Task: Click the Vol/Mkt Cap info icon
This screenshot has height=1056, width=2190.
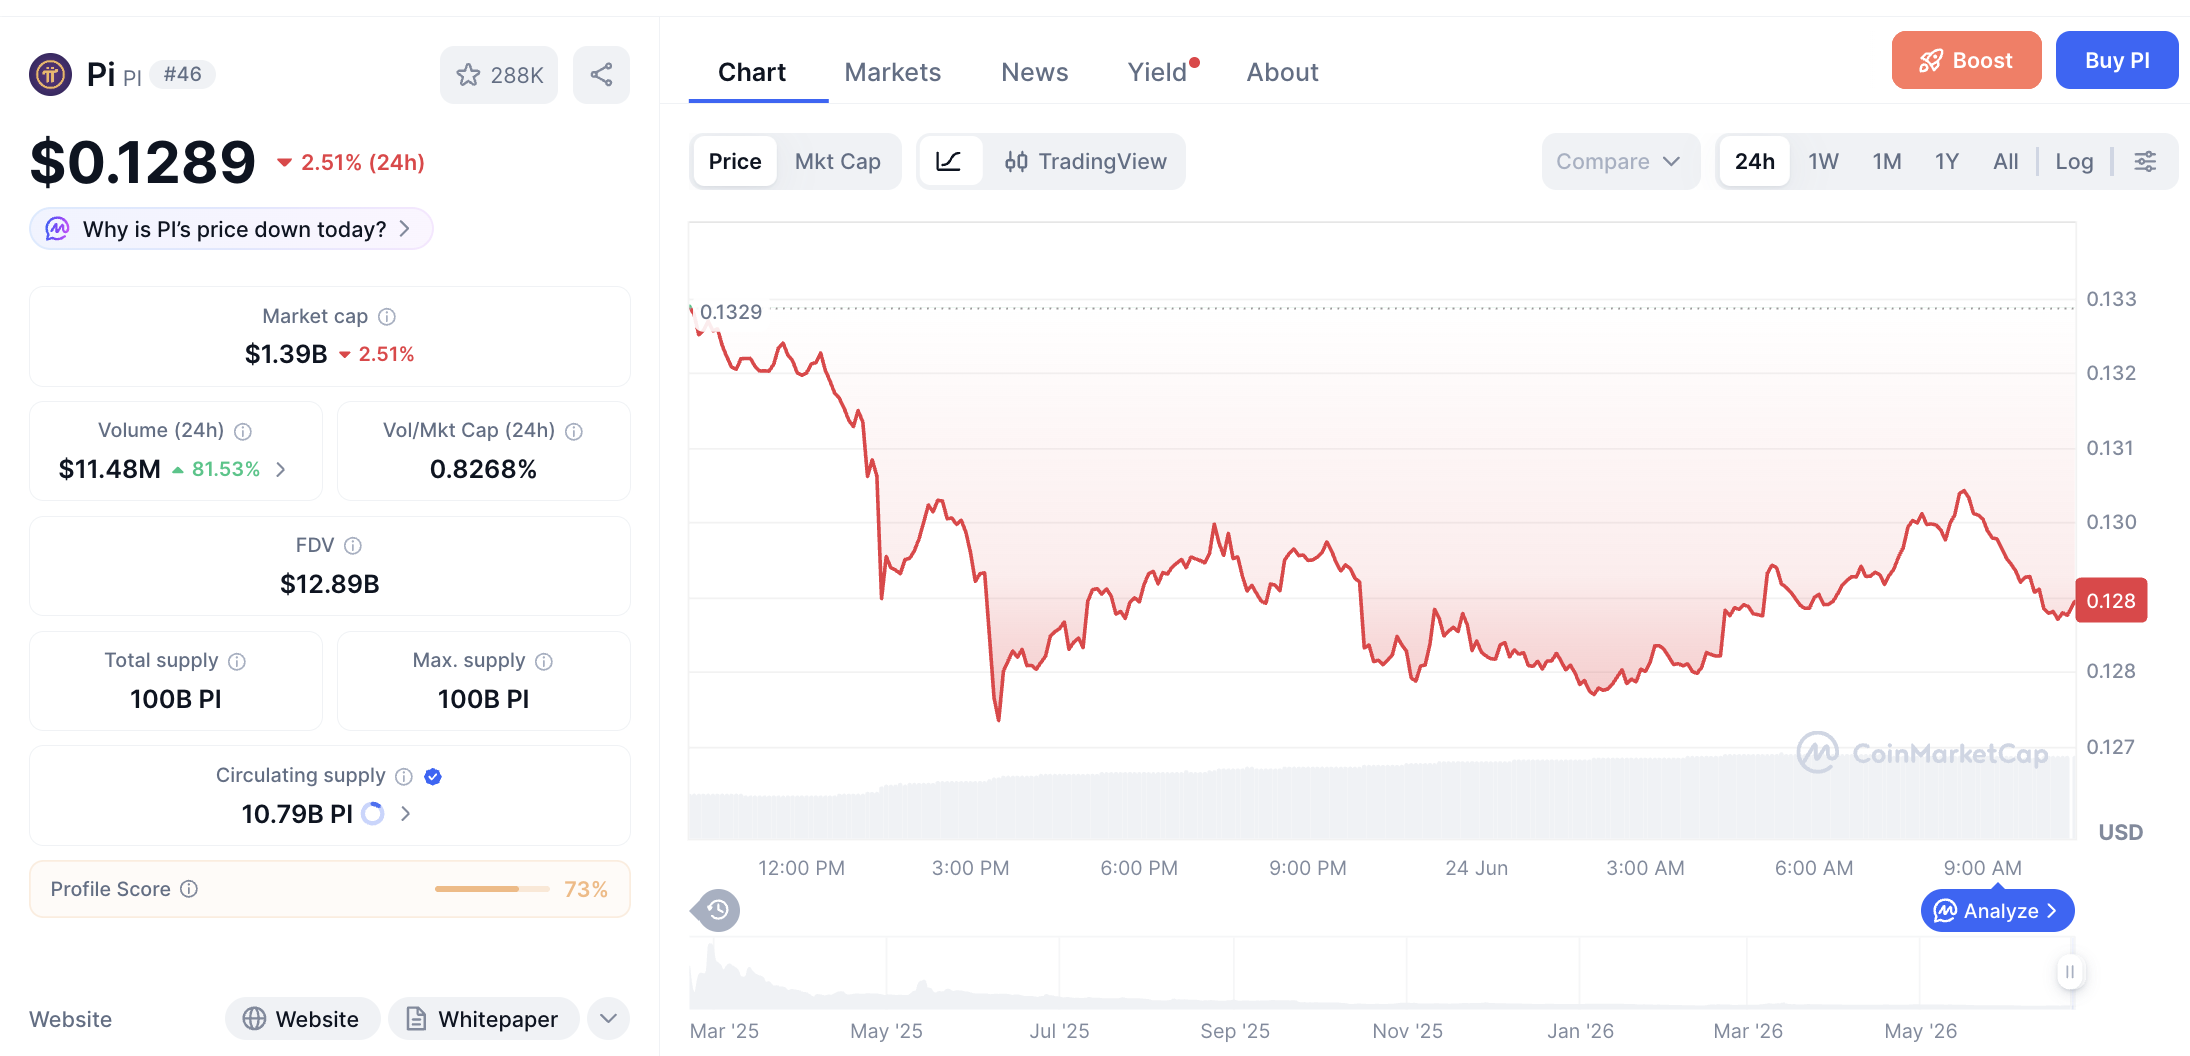Action: [x=574, y=431]
